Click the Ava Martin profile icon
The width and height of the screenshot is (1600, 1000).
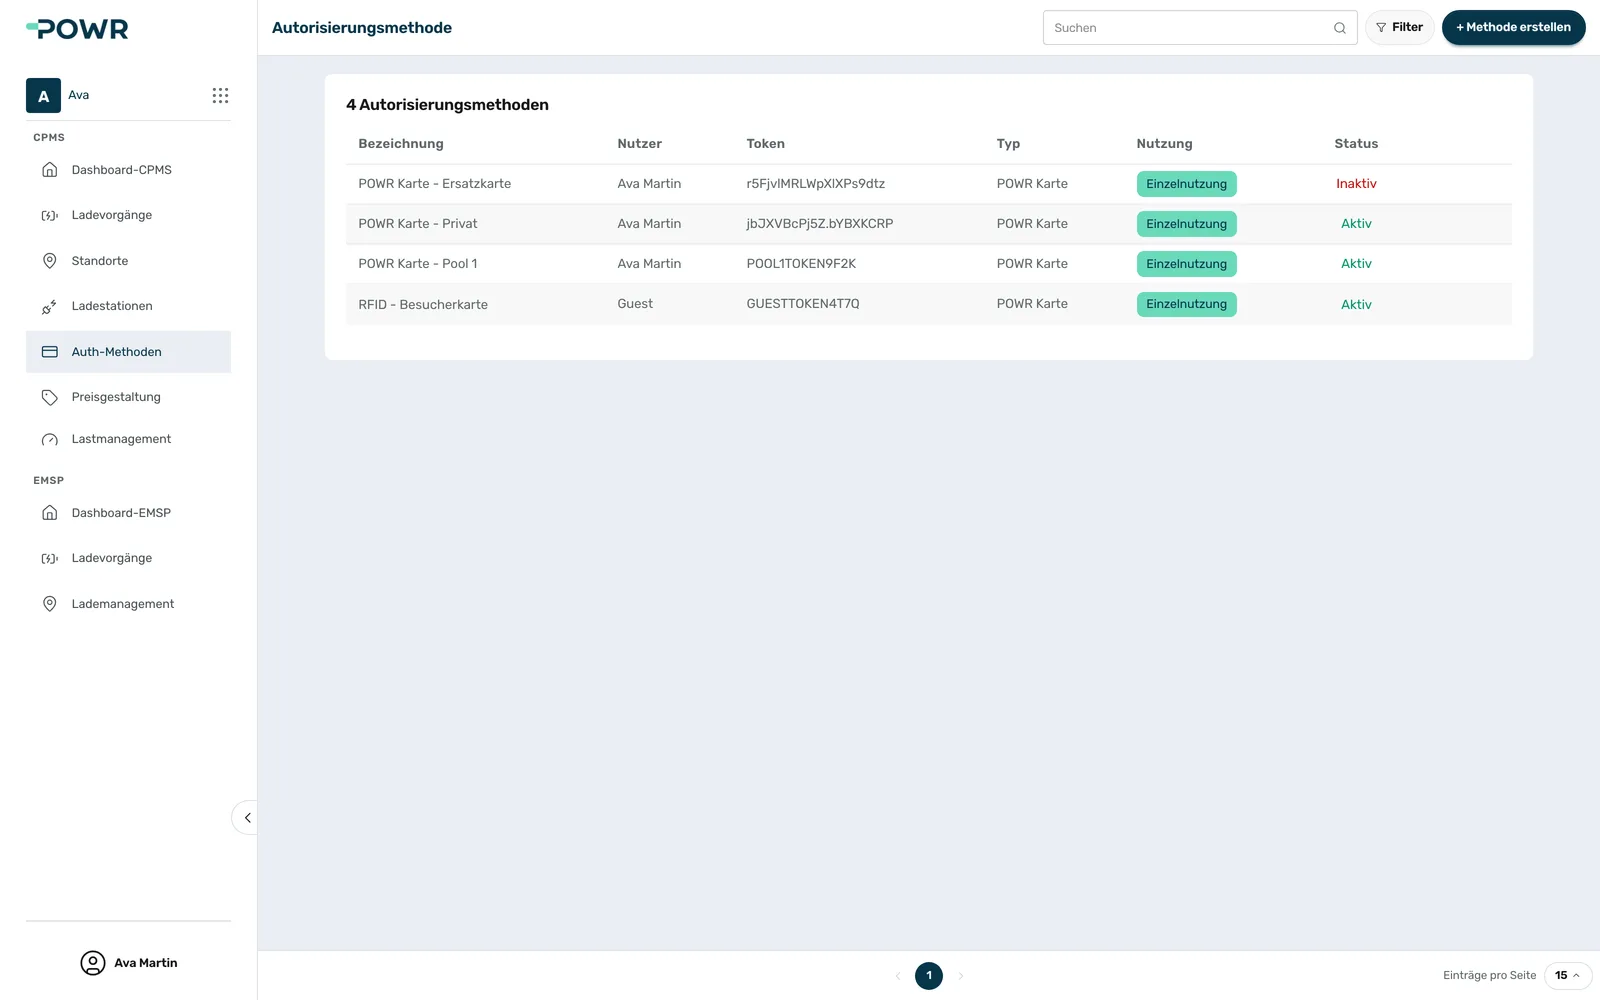[x=93, y=963]
